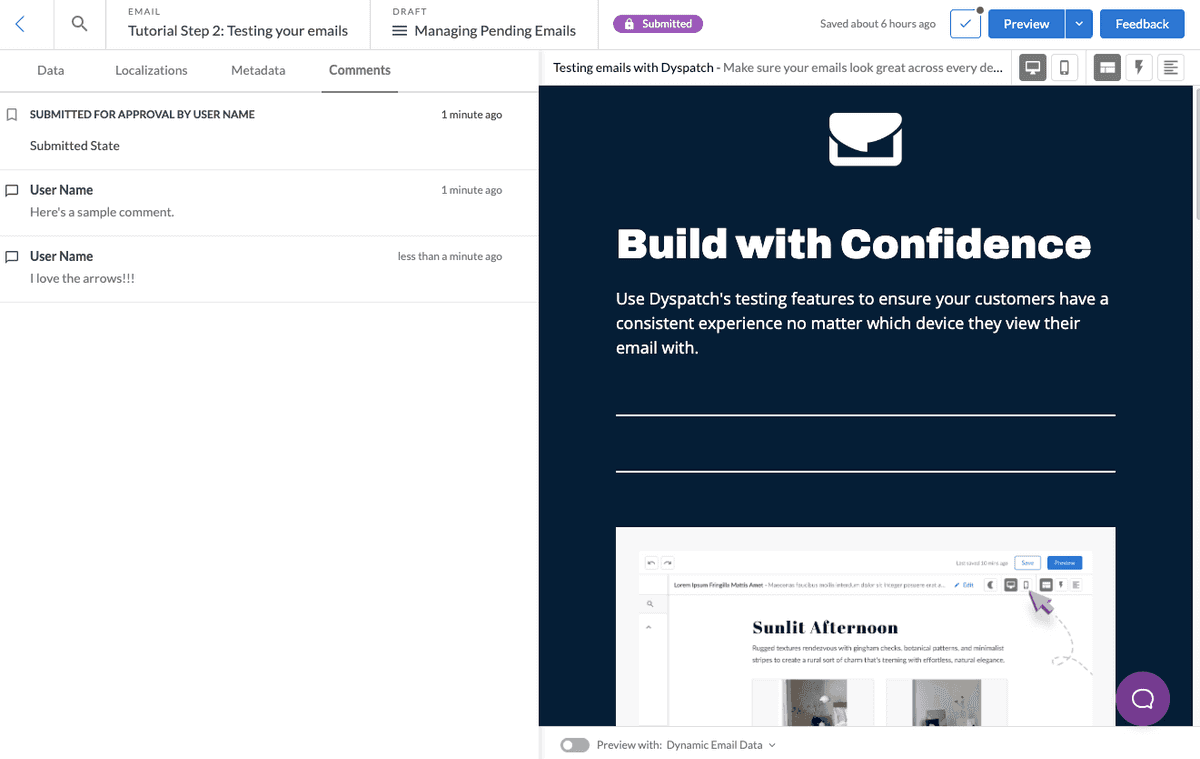This screenshot has width=1200, height=759.
Task: Expand the Dynamic Email Data dropdown
Action: click(x=721, y=745)
